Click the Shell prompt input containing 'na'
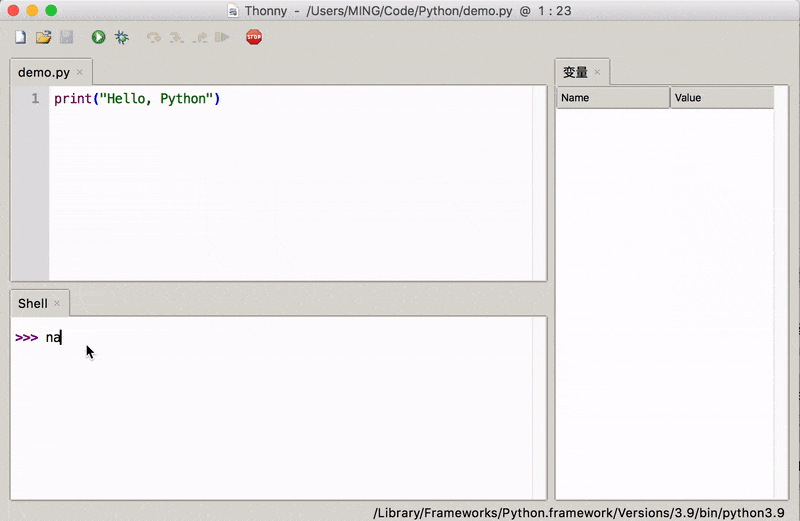 (54, 337)
